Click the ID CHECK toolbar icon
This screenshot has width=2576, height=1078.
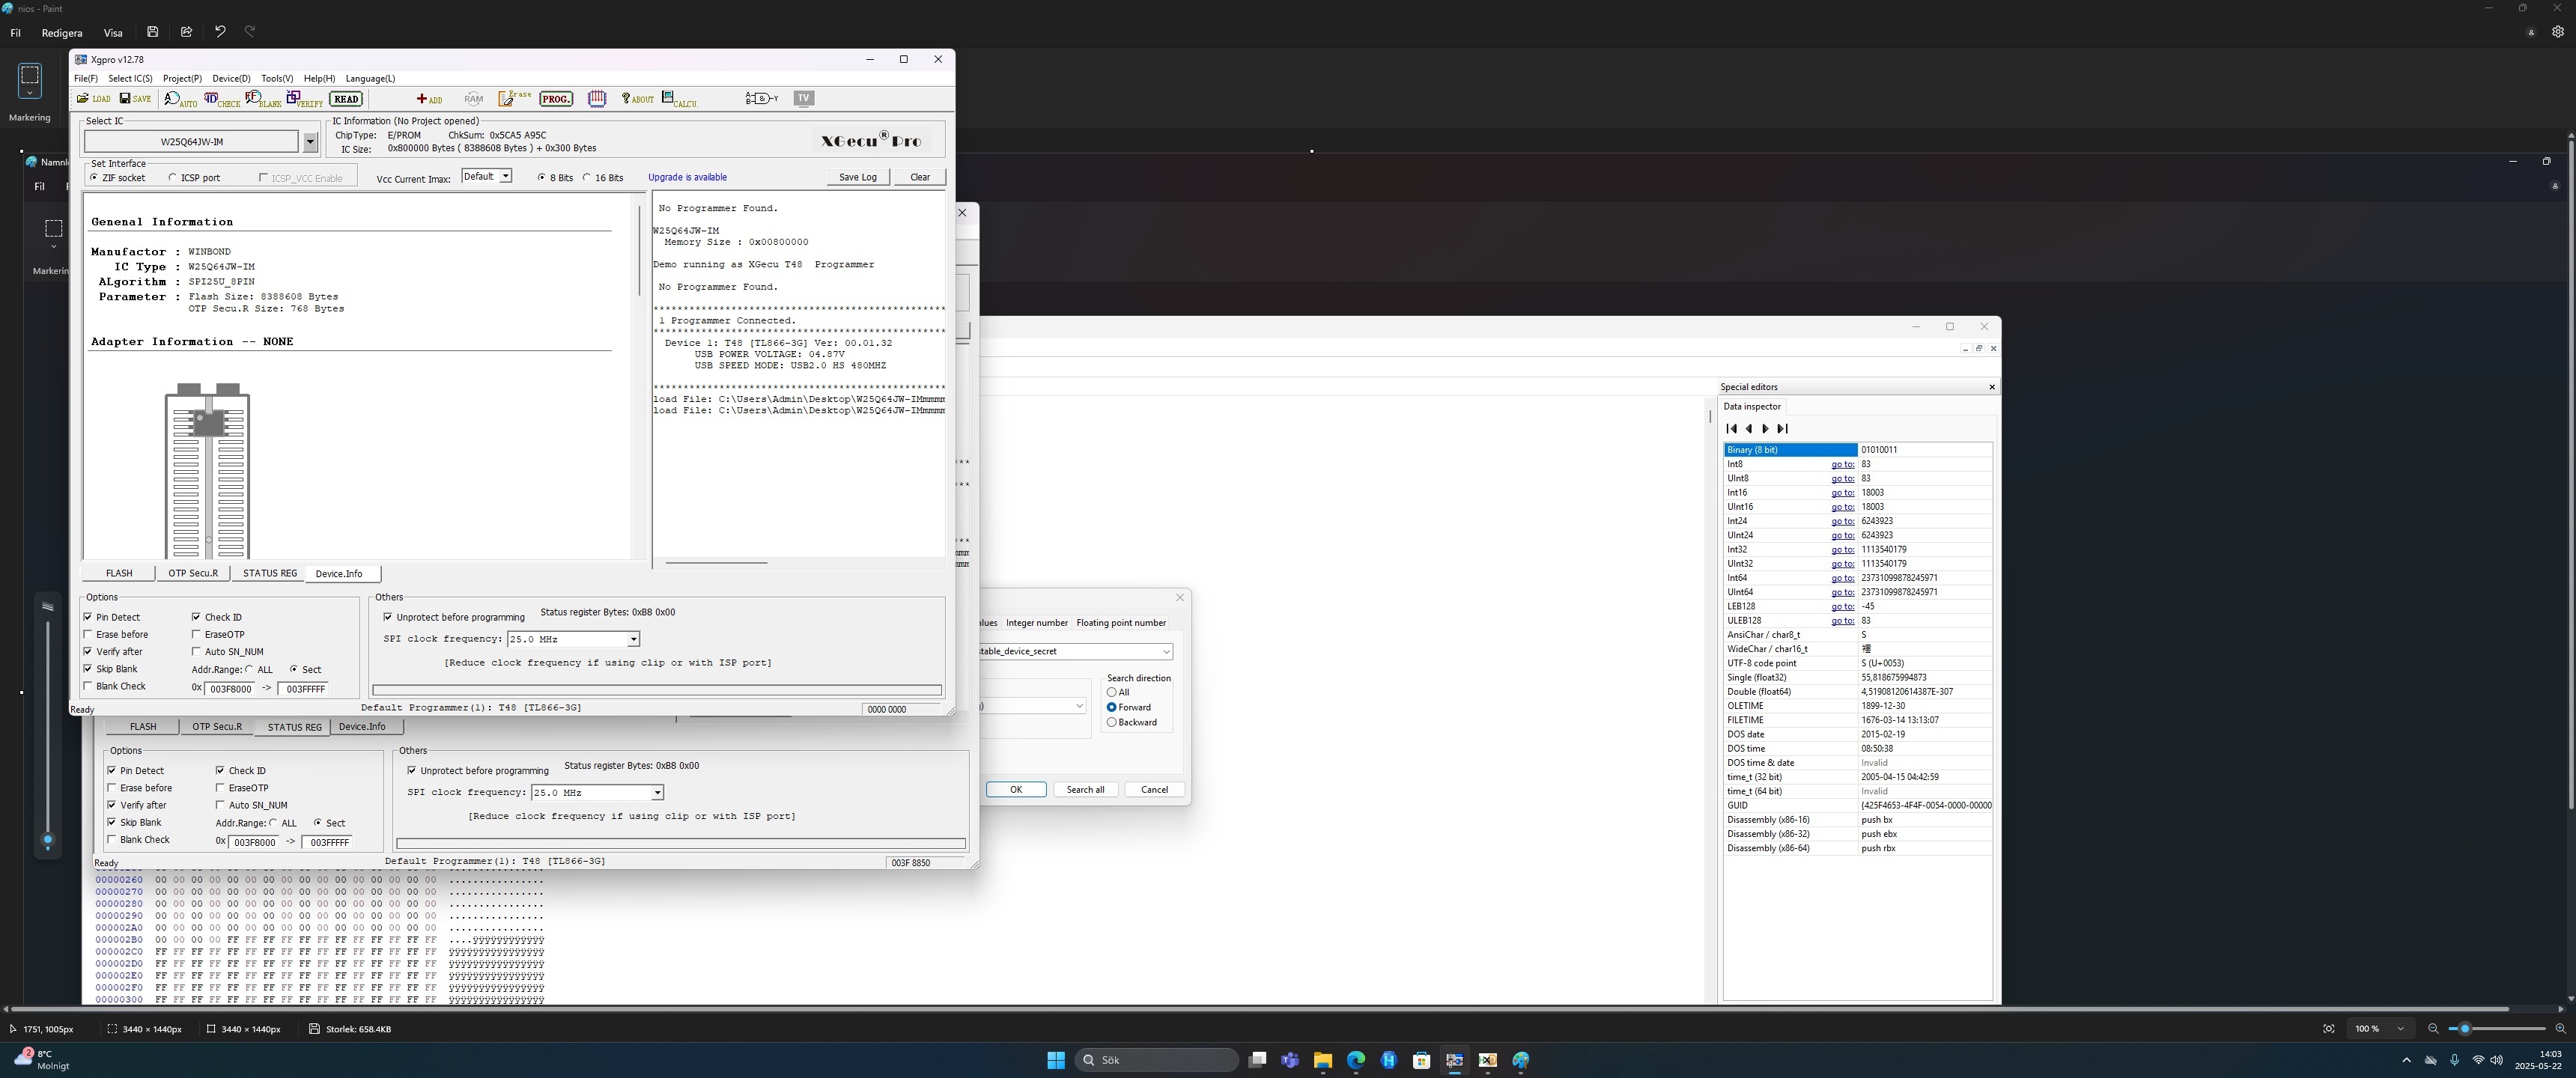(221, 99)
